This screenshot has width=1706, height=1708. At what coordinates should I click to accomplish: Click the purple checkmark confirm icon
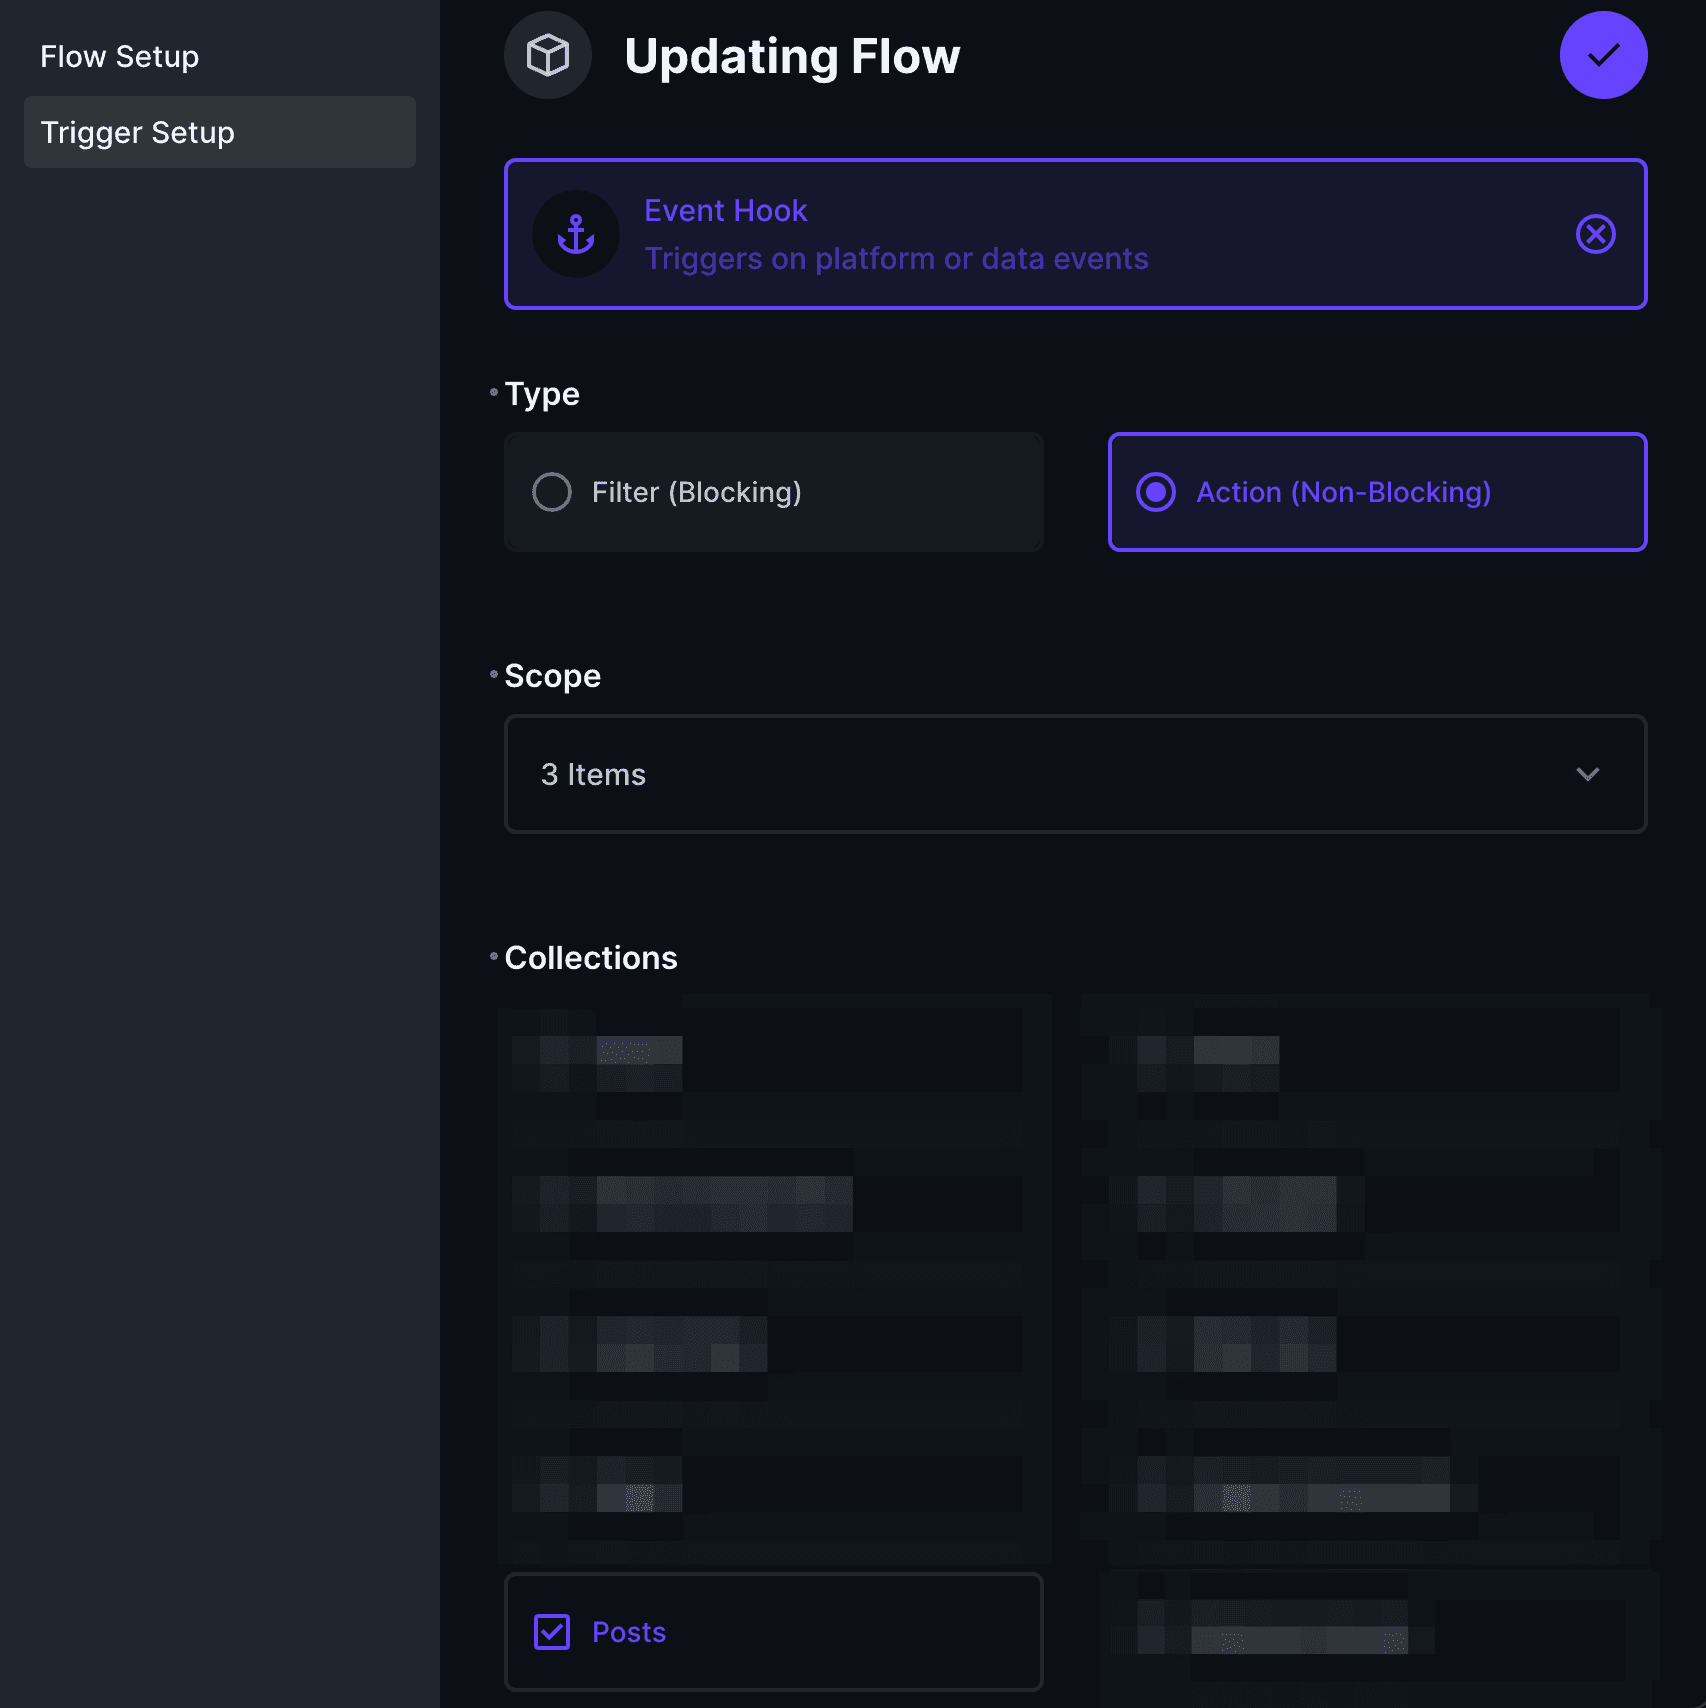tap(1602, 55)
